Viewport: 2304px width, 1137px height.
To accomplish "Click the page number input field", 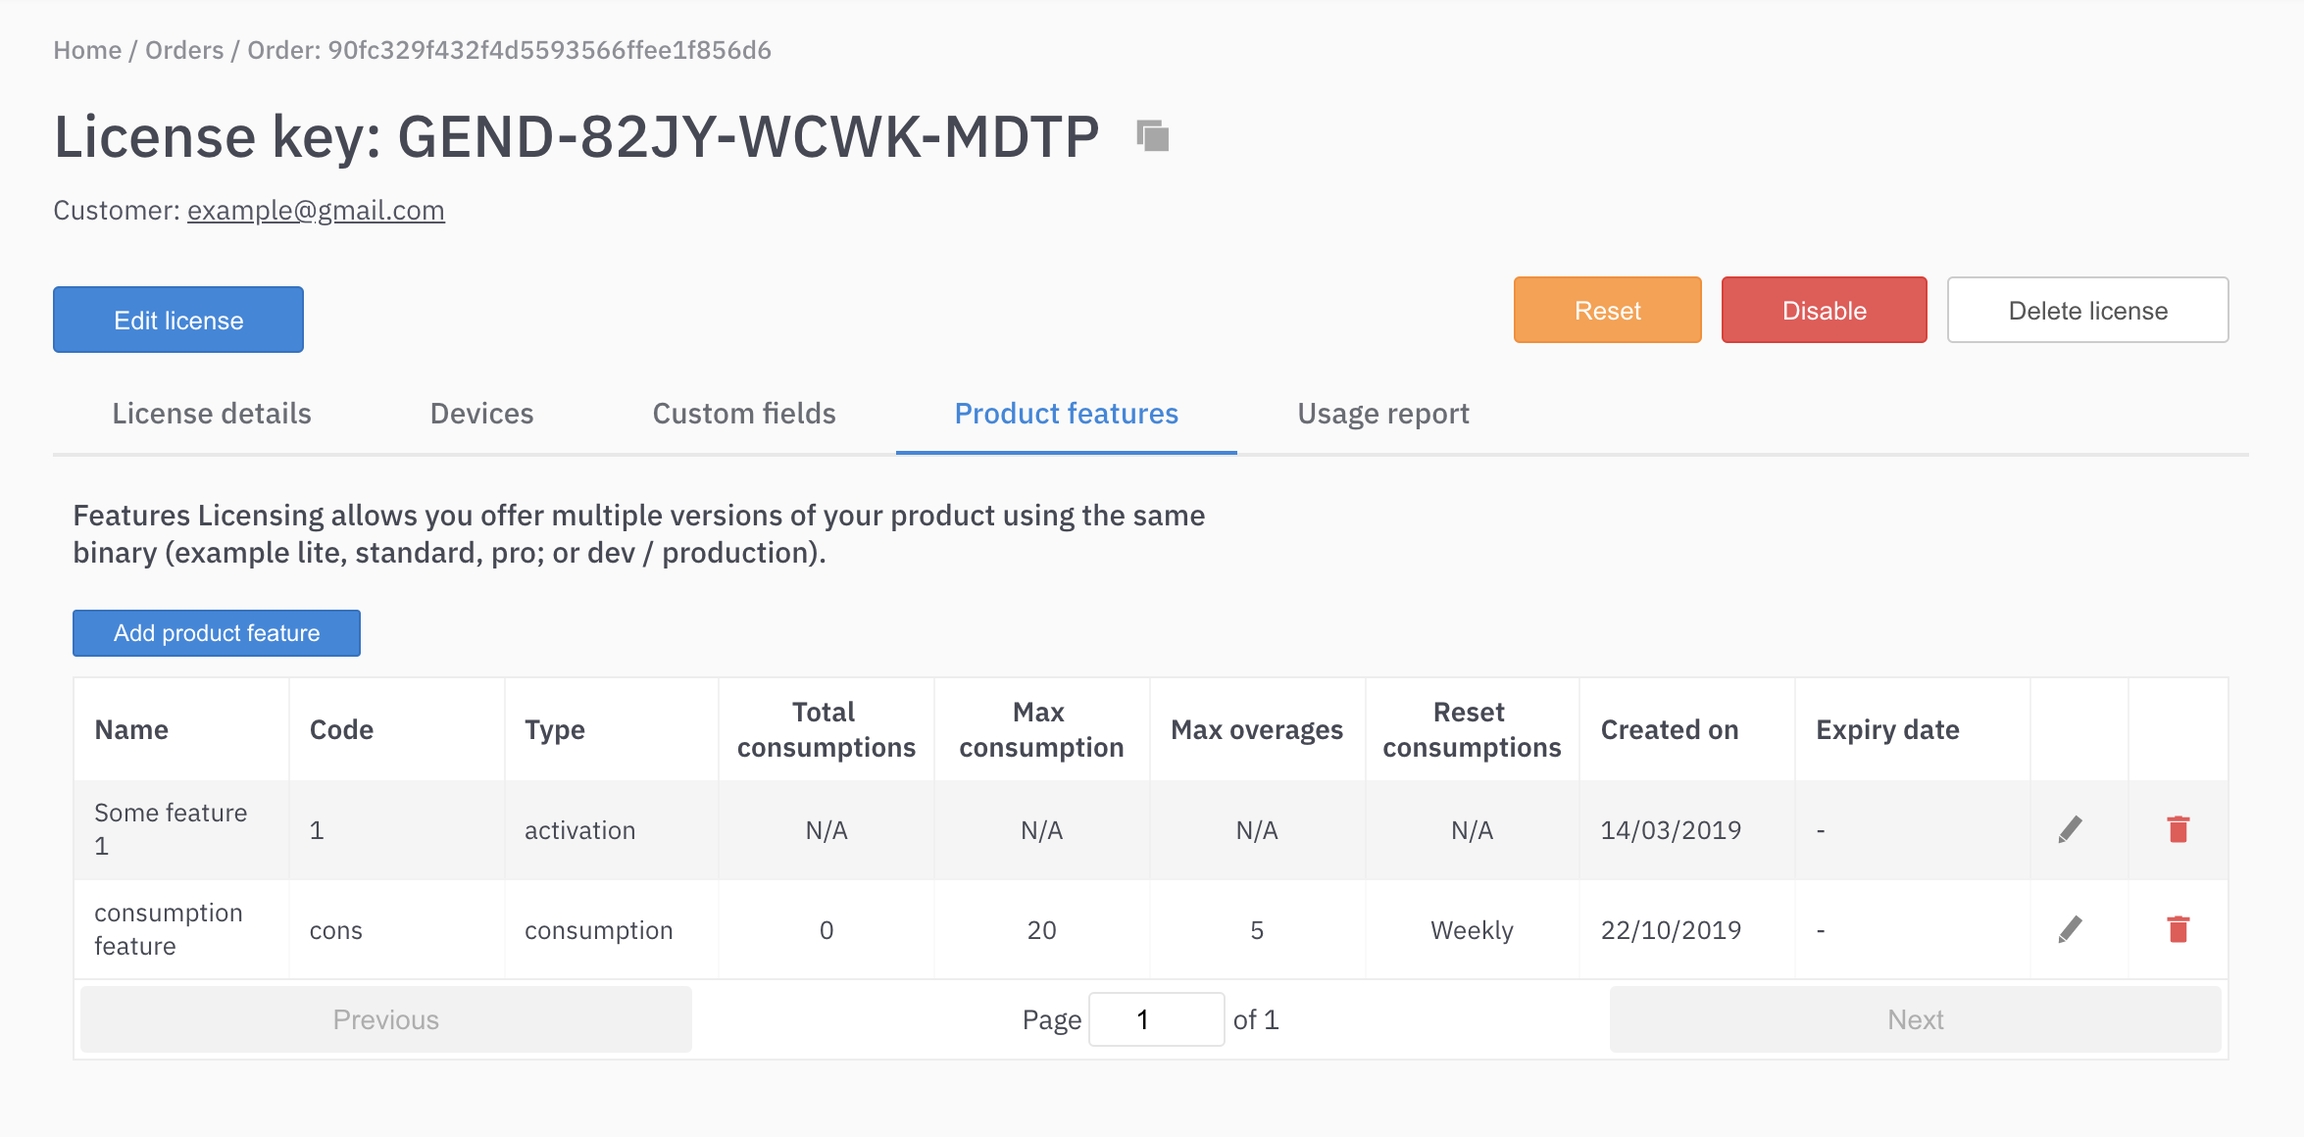I will tap(1155, 1019).
